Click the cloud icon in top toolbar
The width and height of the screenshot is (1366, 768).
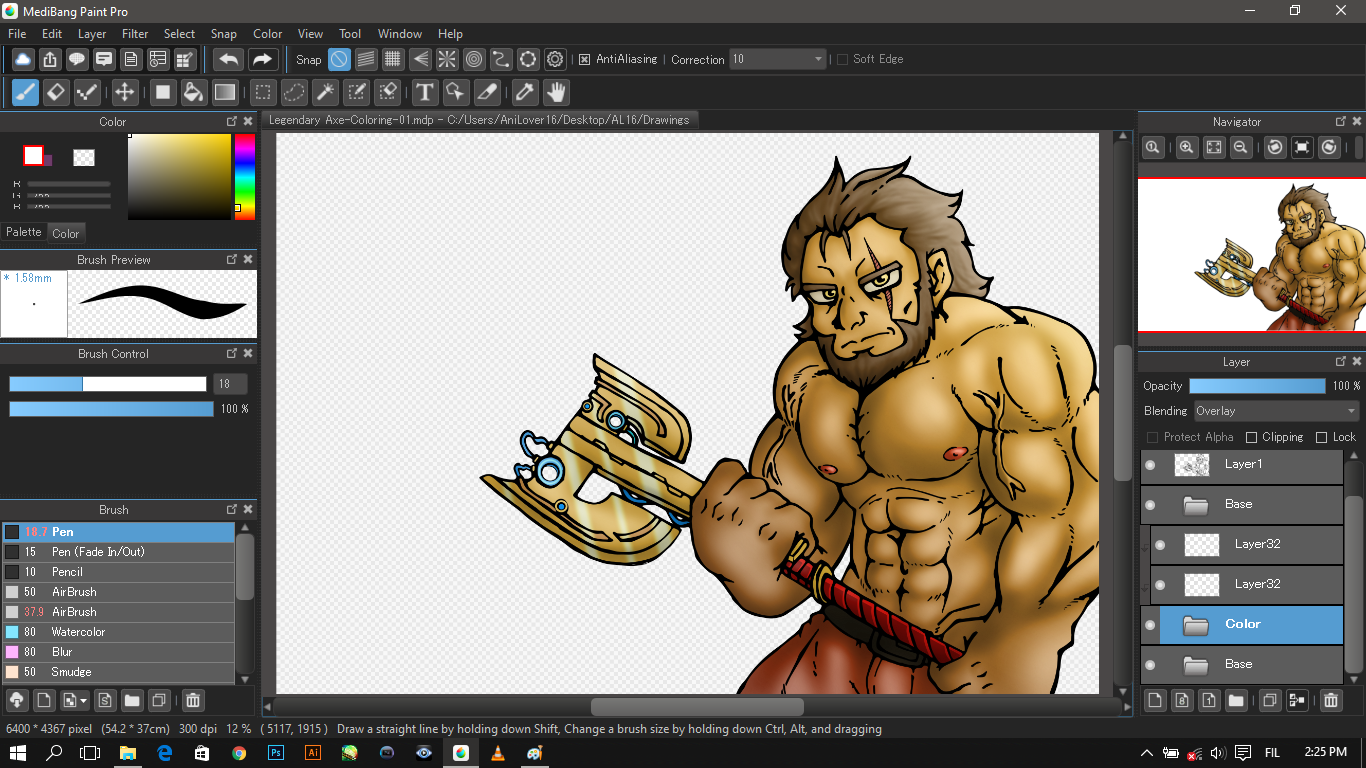tap(22, 59)
